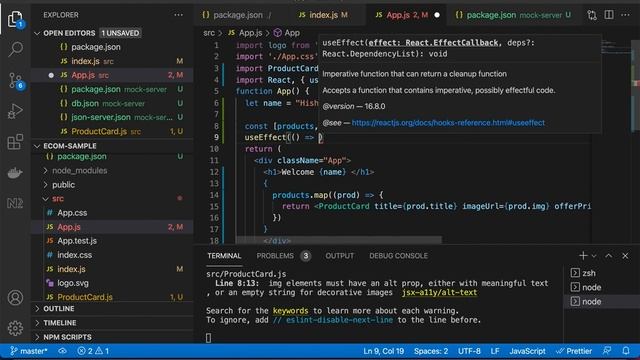640x360 pixels.
Task: Open db.json in open editors list
Action: click(x=112, y=103)
